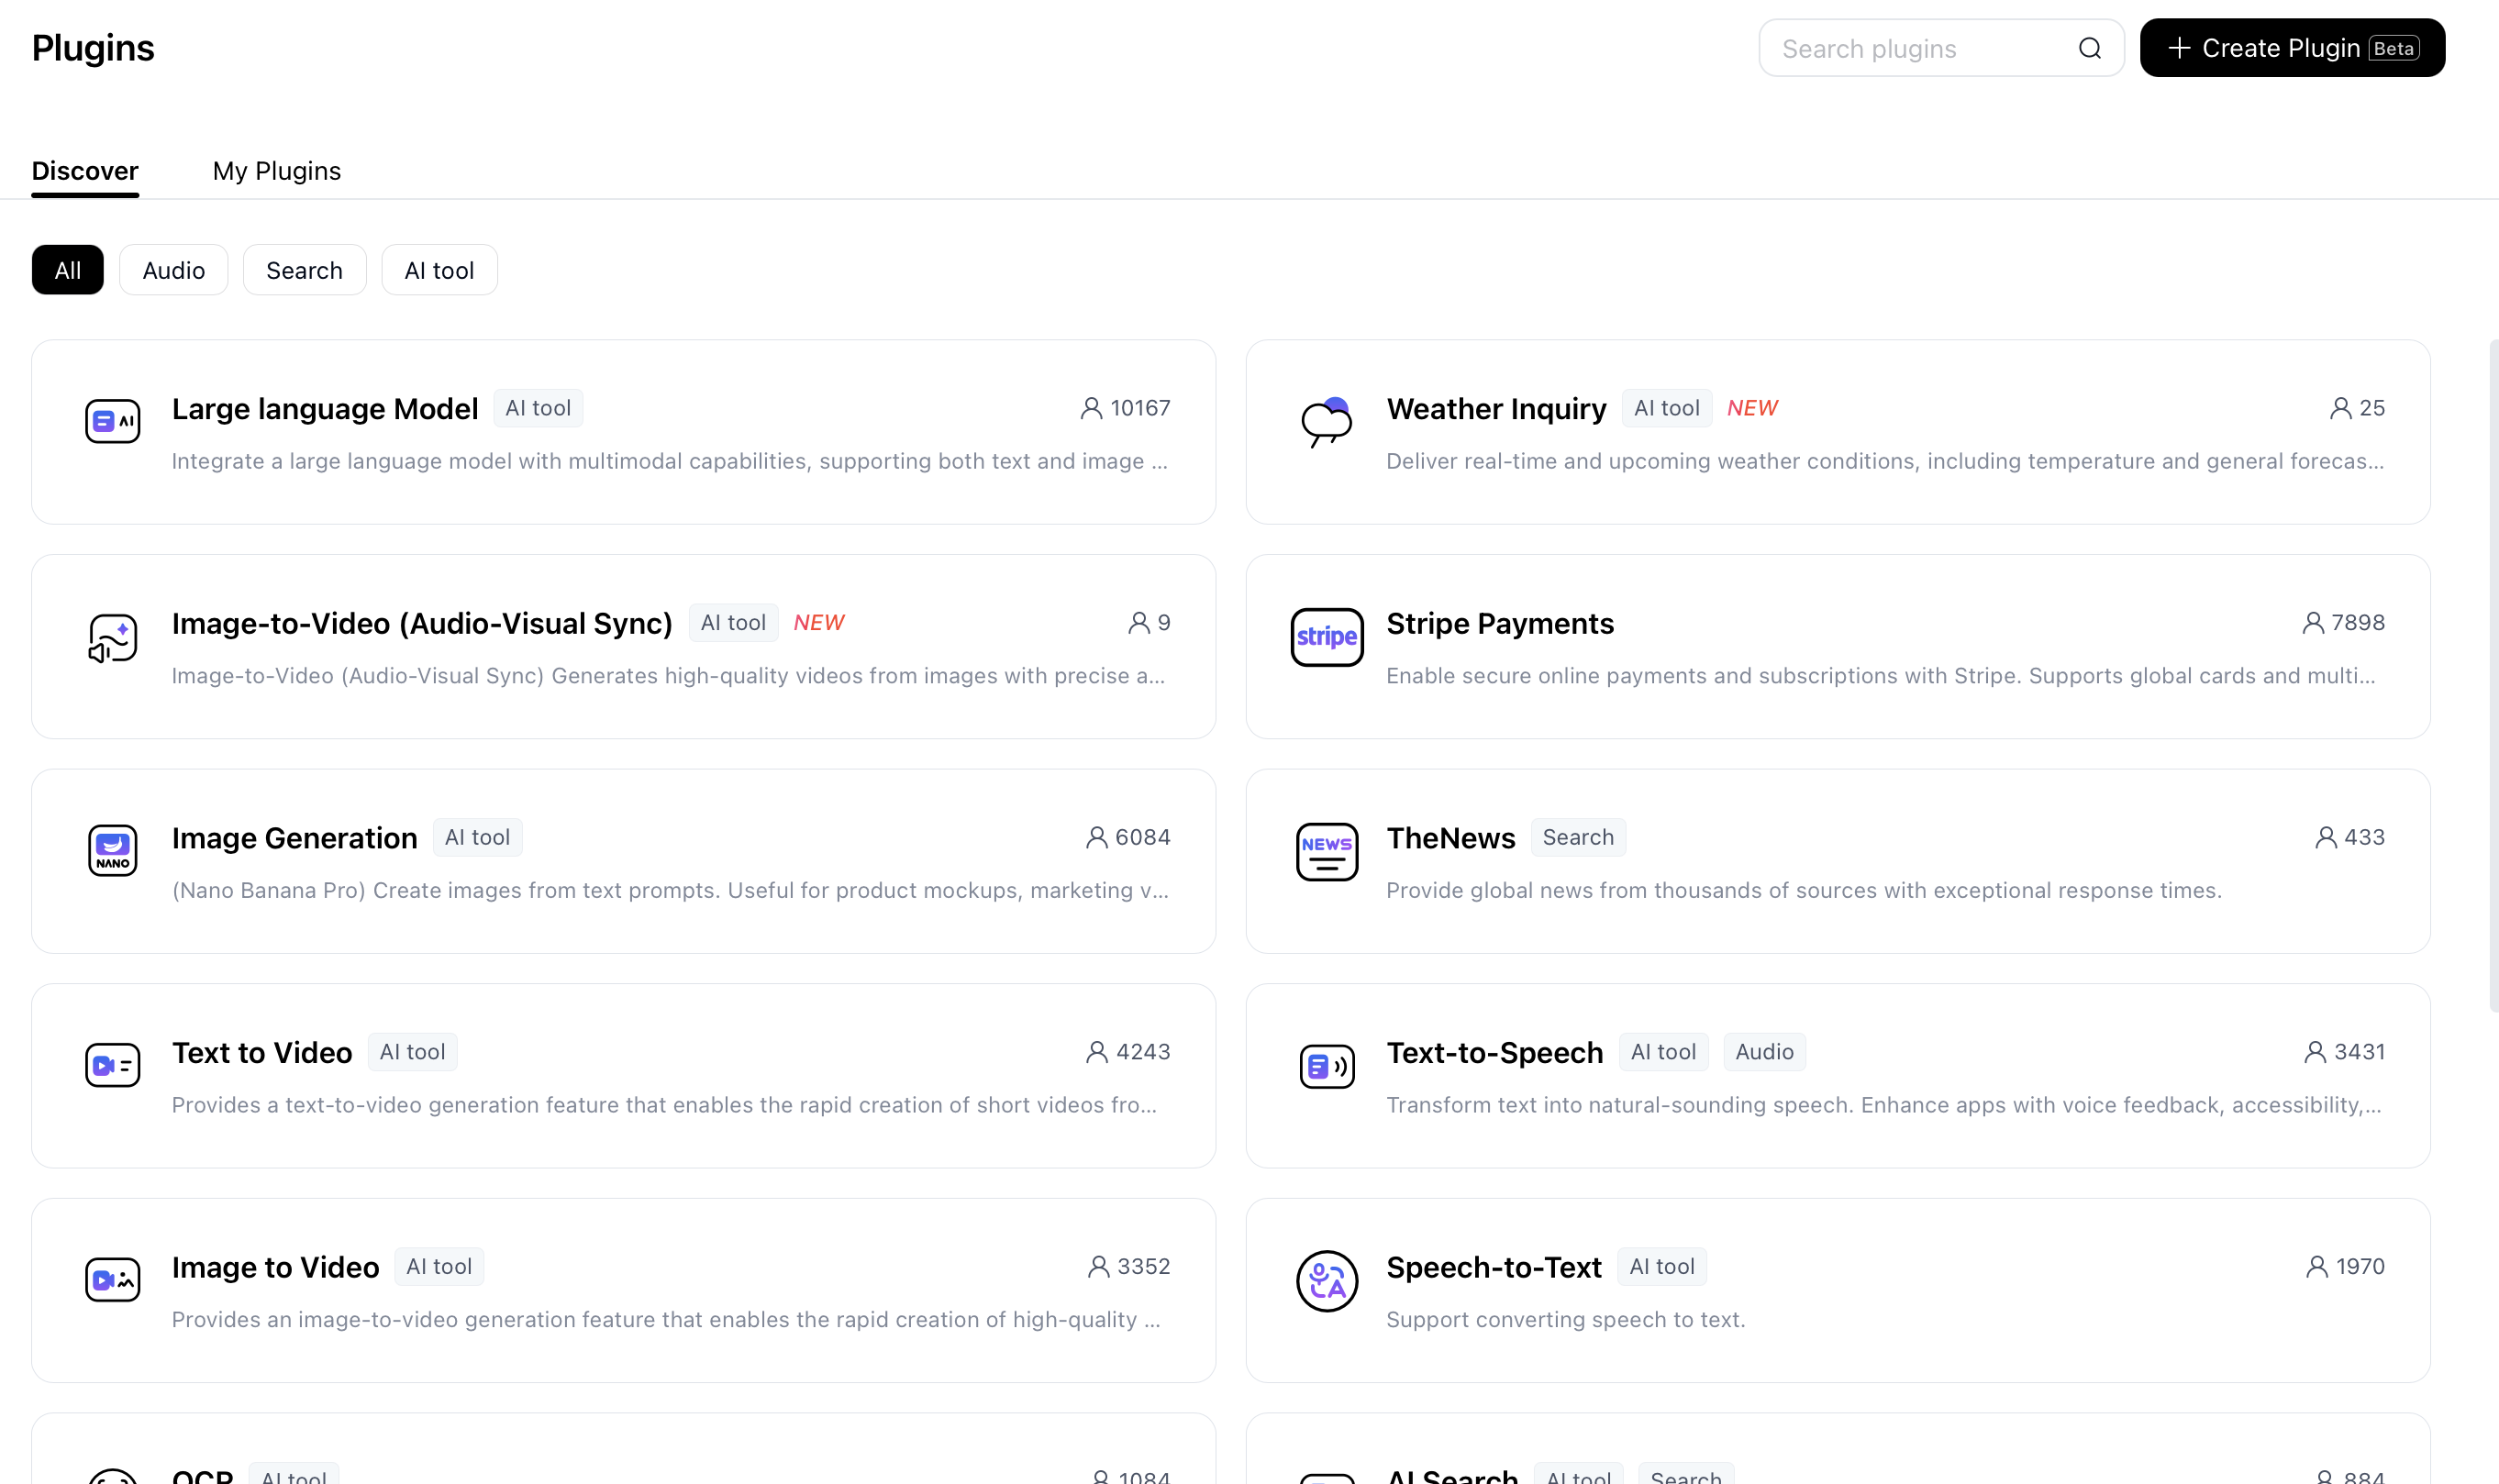Image resolution: width=2499 pixels, height=1484 pixels.
Task: Switch to the My Plugins tab
Action: point(276,171)
